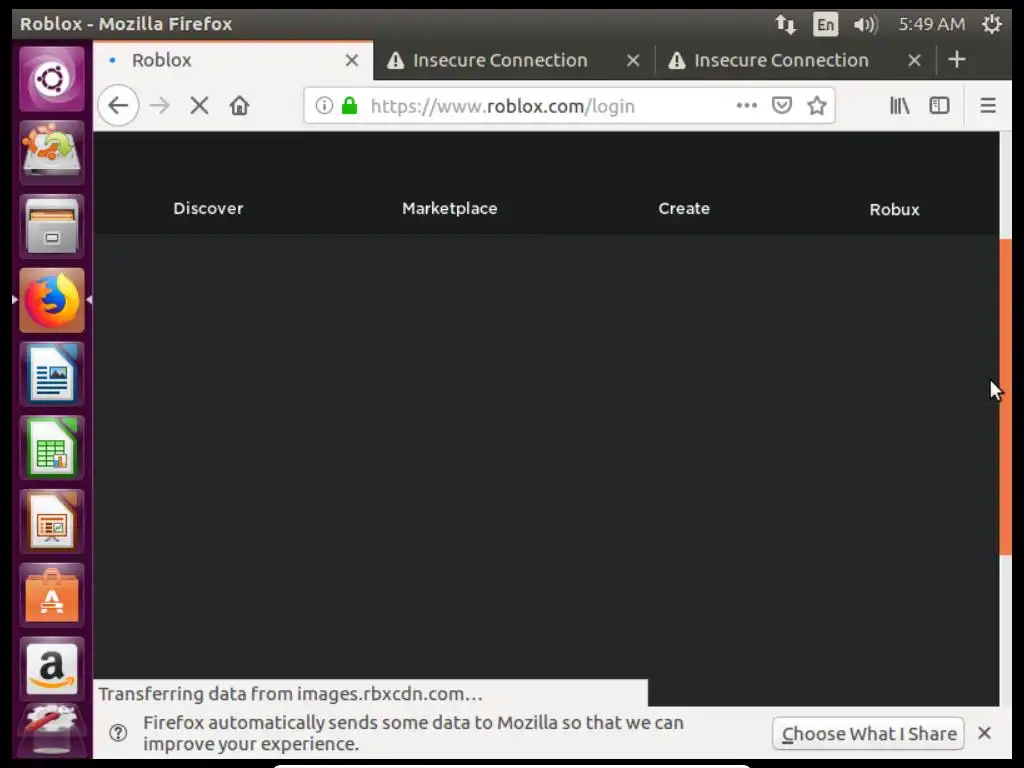
Task: Open the Firefox home page icon
Action: (x=239, y=105)
